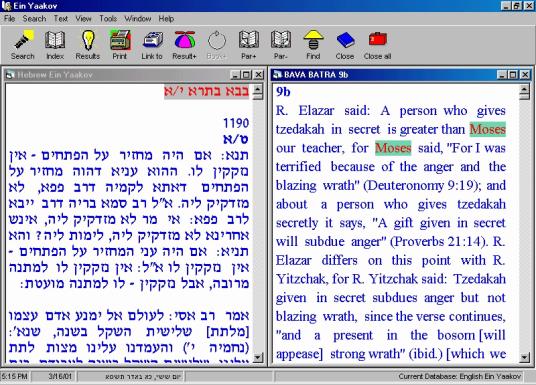
Task: Maximize the Hebrew Ein Yaakov window
Action: (x=246, y=75)
